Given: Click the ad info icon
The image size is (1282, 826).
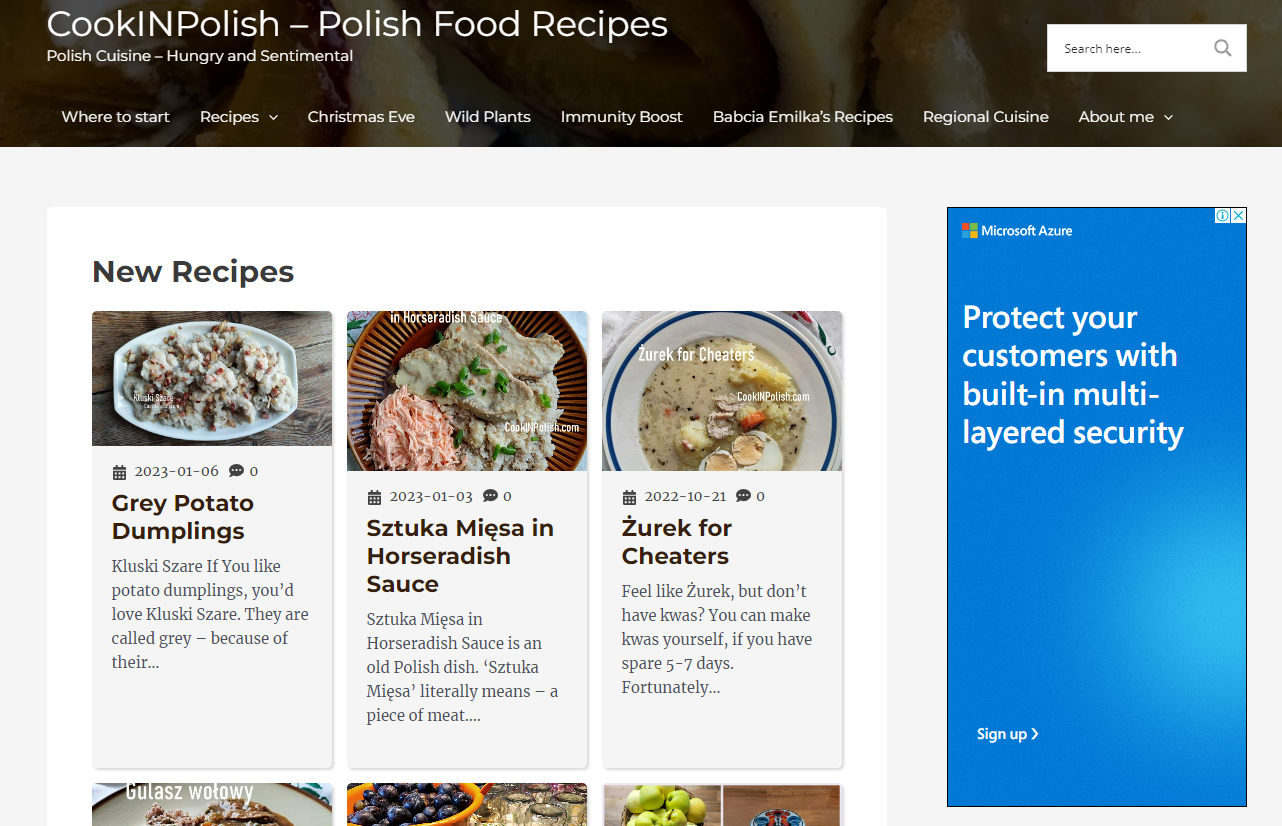Looking at the screenshot, I should point(1222,216).
